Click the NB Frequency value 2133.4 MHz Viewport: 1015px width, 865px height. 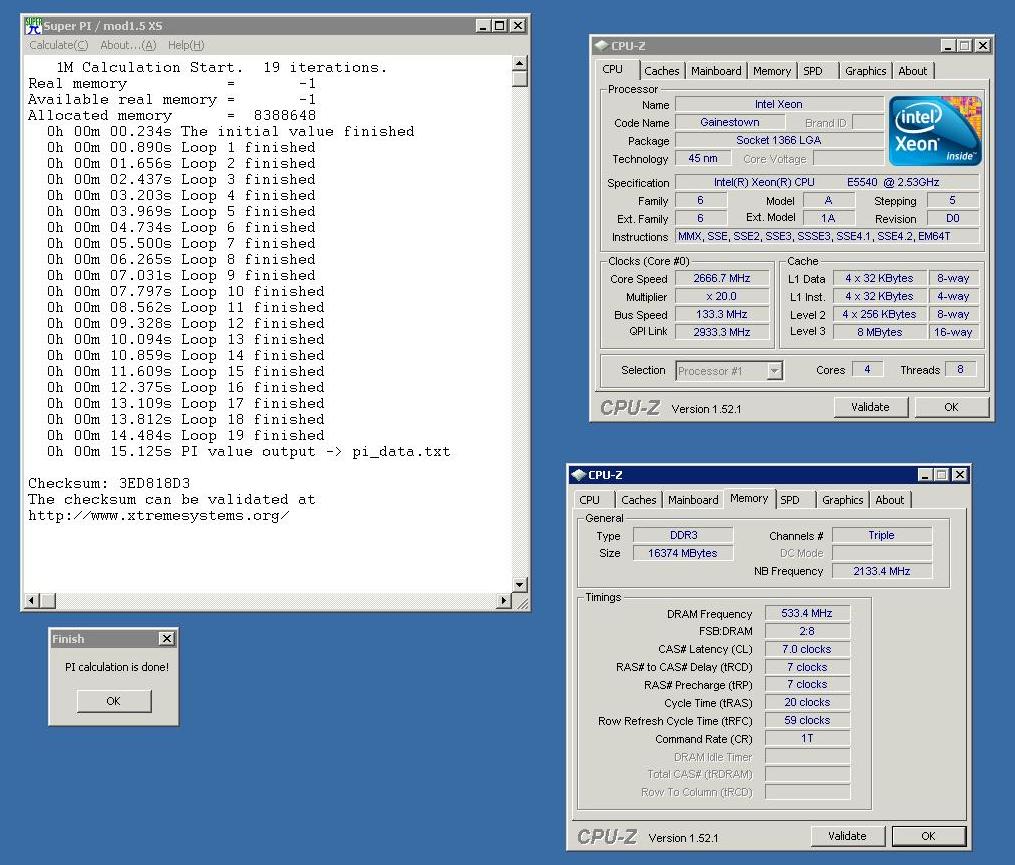tap(882, 571)
